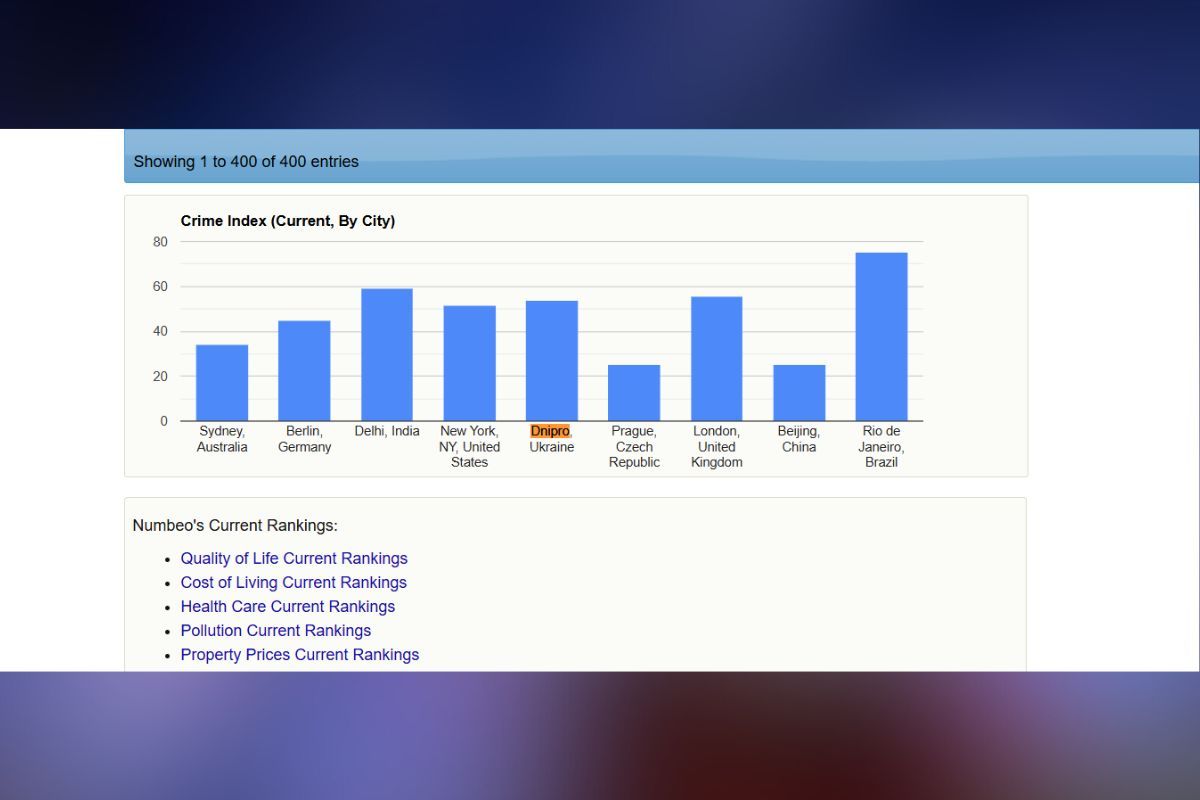Go to Health Care Current Rankings
This screenshot has height=800, width=1200.
pos(287,606)
